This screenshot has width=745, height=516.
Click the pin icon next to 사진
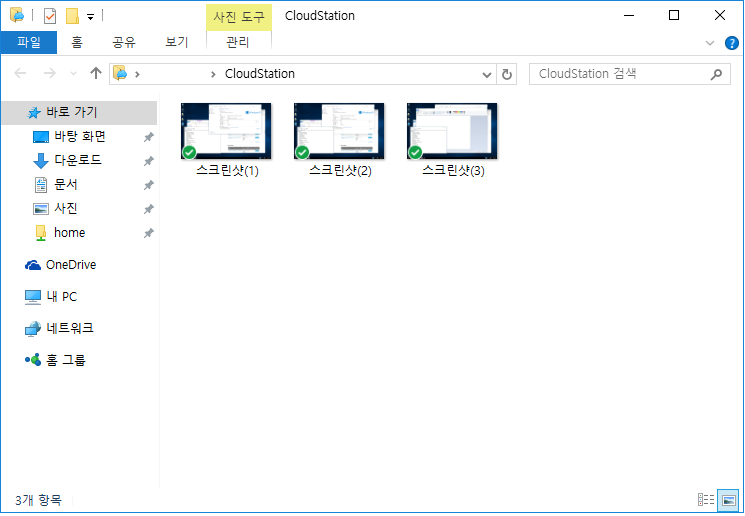(149, 209)
